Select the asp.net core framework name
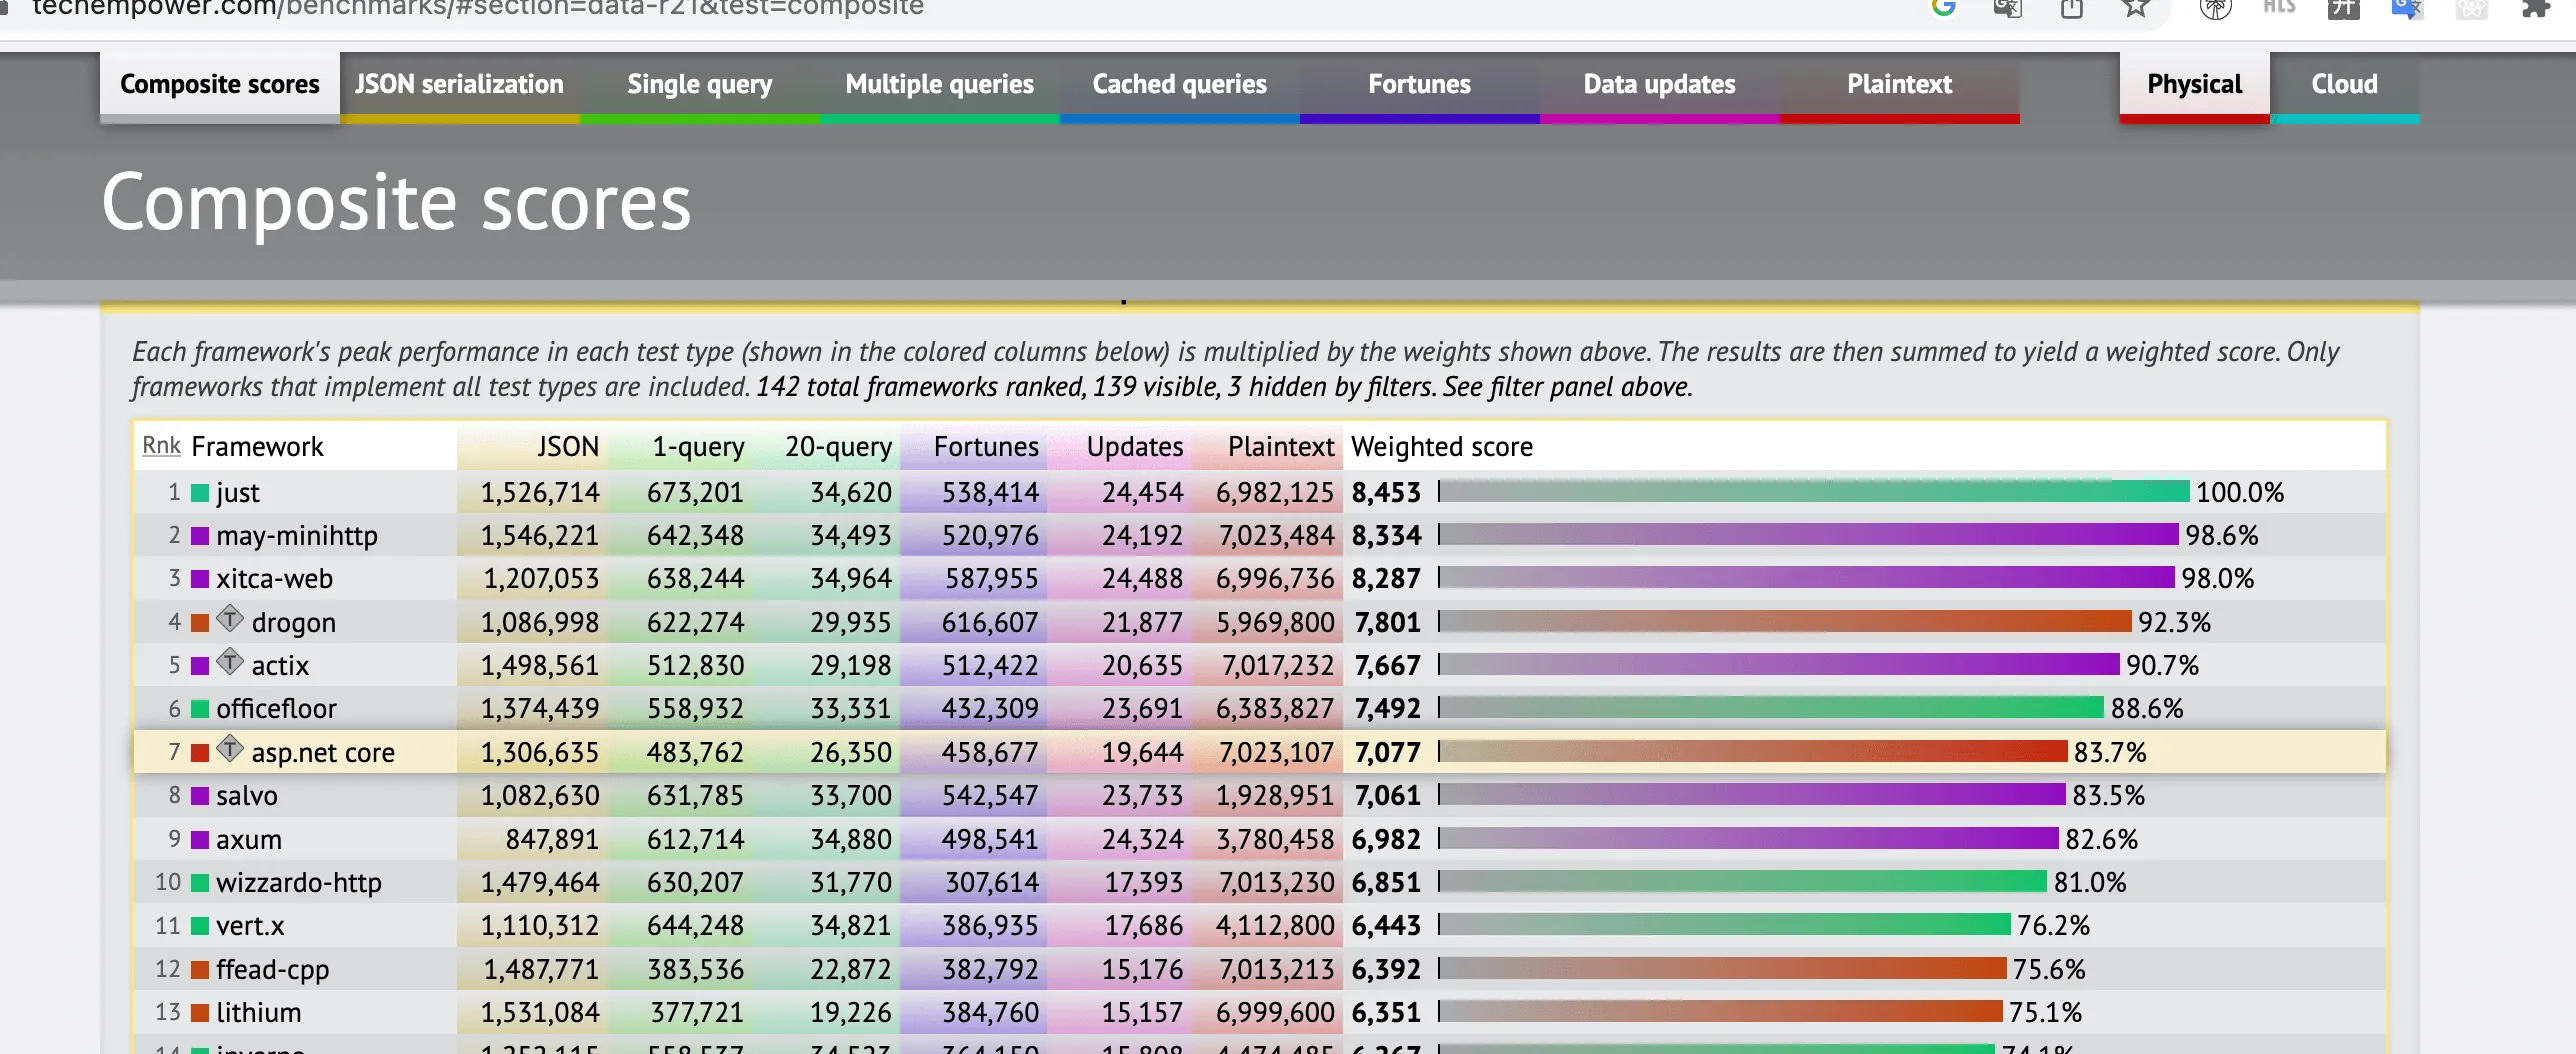Image resolution: width=2576 pixels, height=1054 pixels. [x=323, y=753]
